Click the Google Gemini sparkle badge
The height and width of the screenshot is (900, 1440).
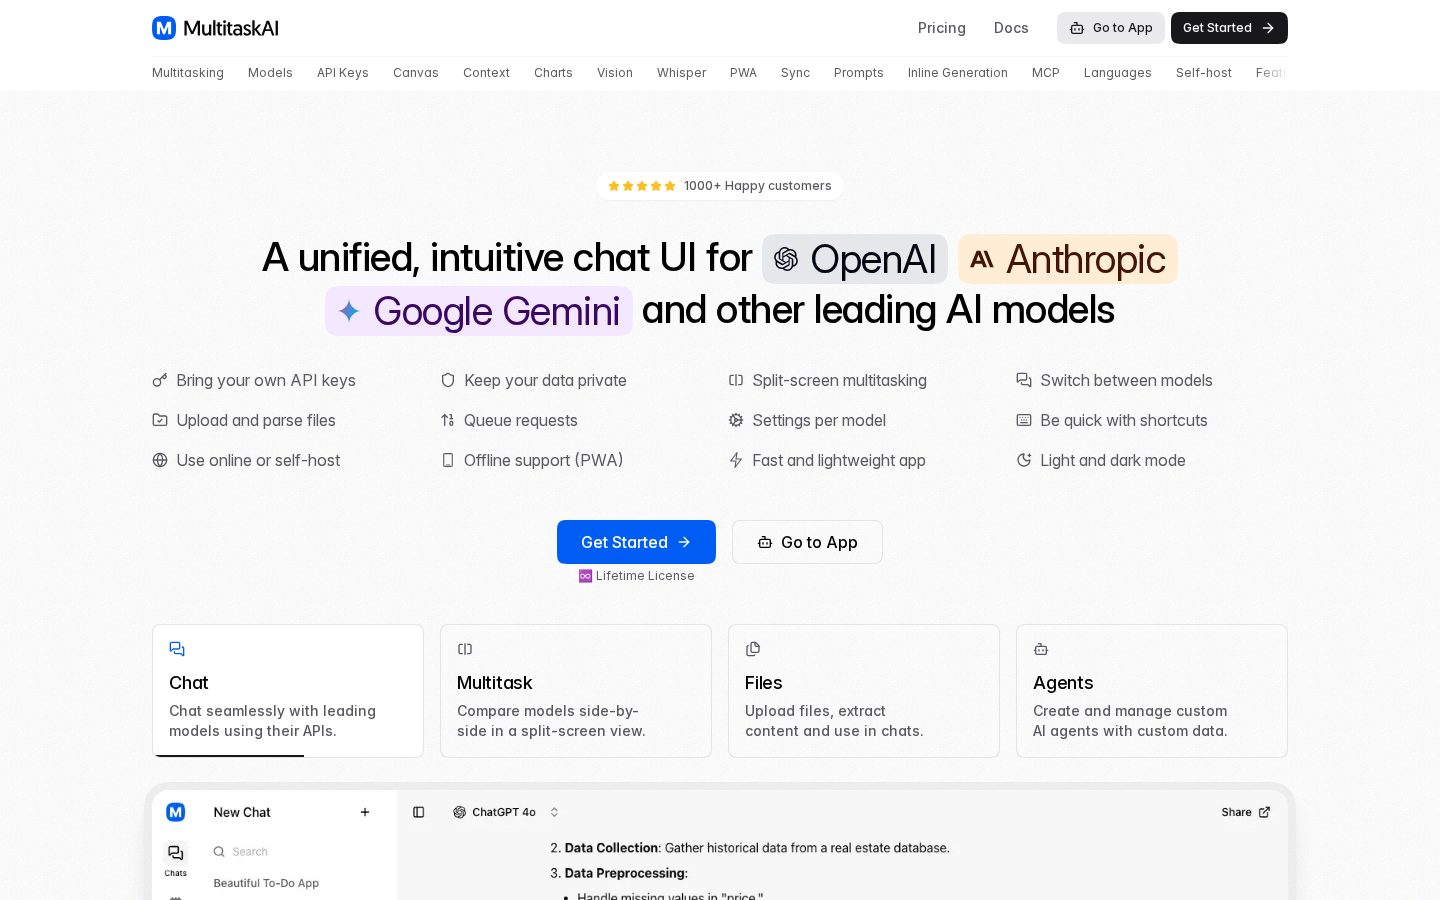point(479,311)
